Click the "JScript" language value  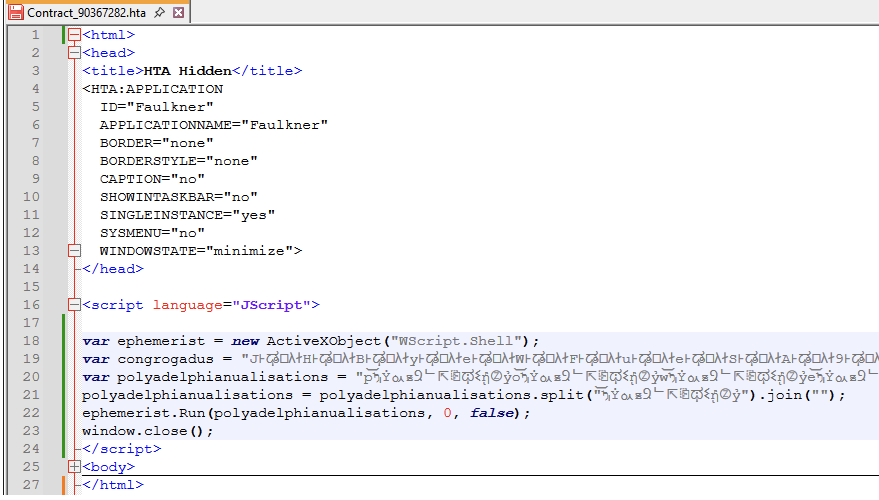tap(271, 304)
